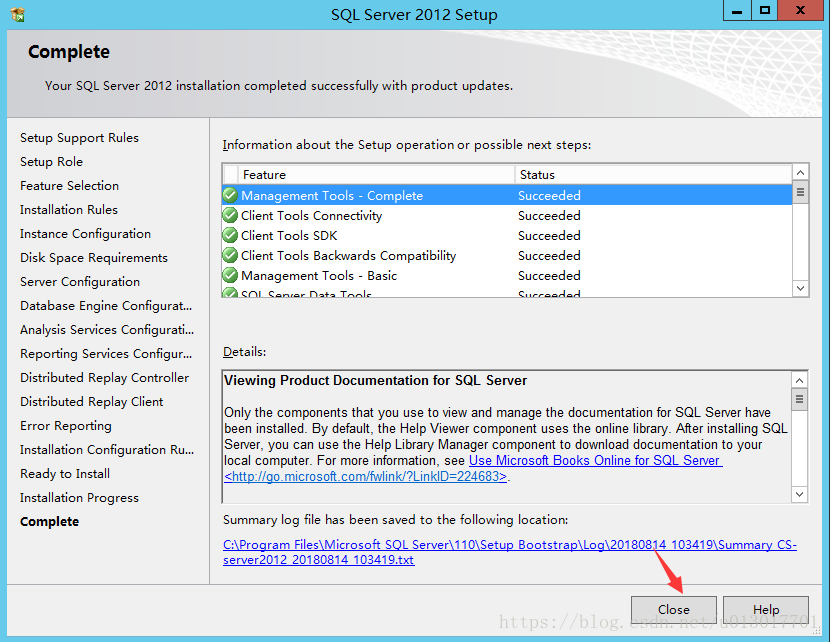Click the bold Complete step in sidebar
Viewport: 830px width, 642px height.
(49, 521)
